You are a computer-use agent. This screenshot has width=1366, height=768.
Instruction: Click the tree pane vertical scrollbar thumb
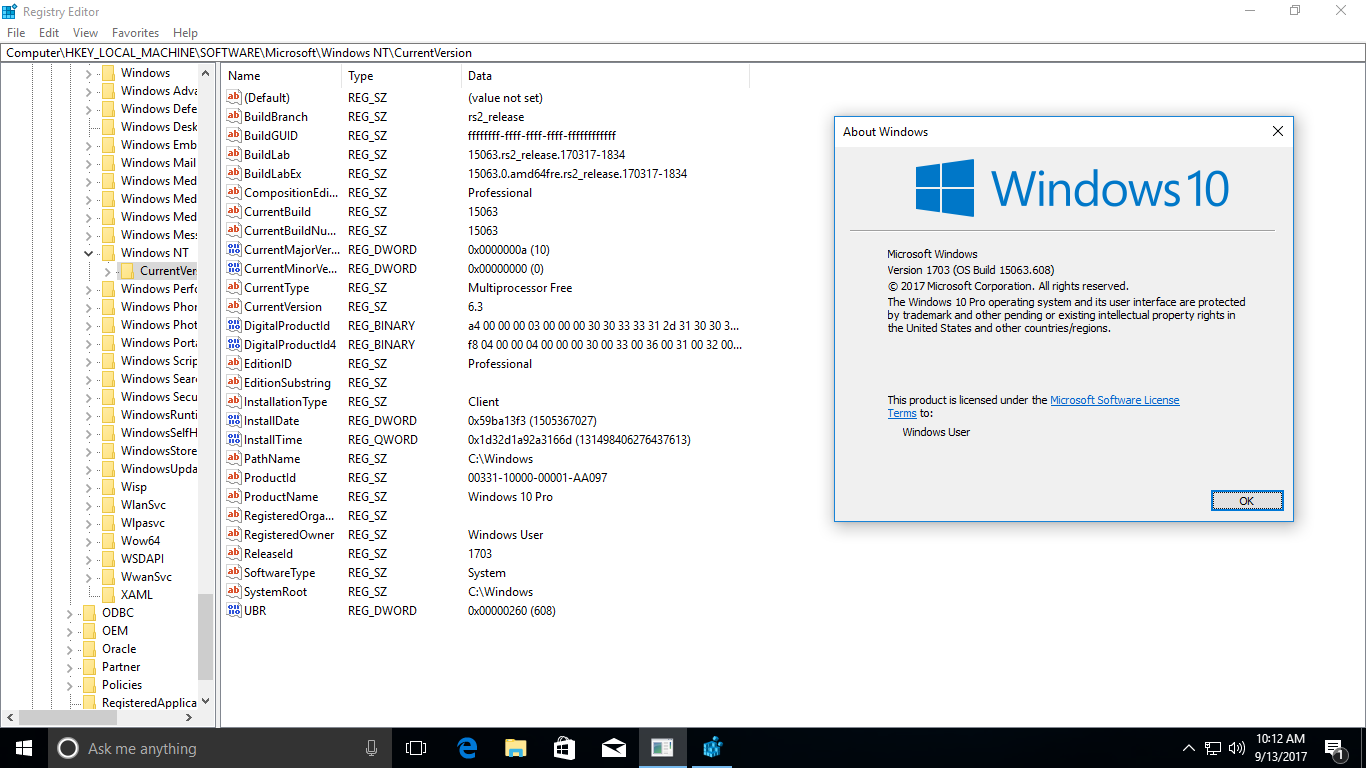coord(206,638)
